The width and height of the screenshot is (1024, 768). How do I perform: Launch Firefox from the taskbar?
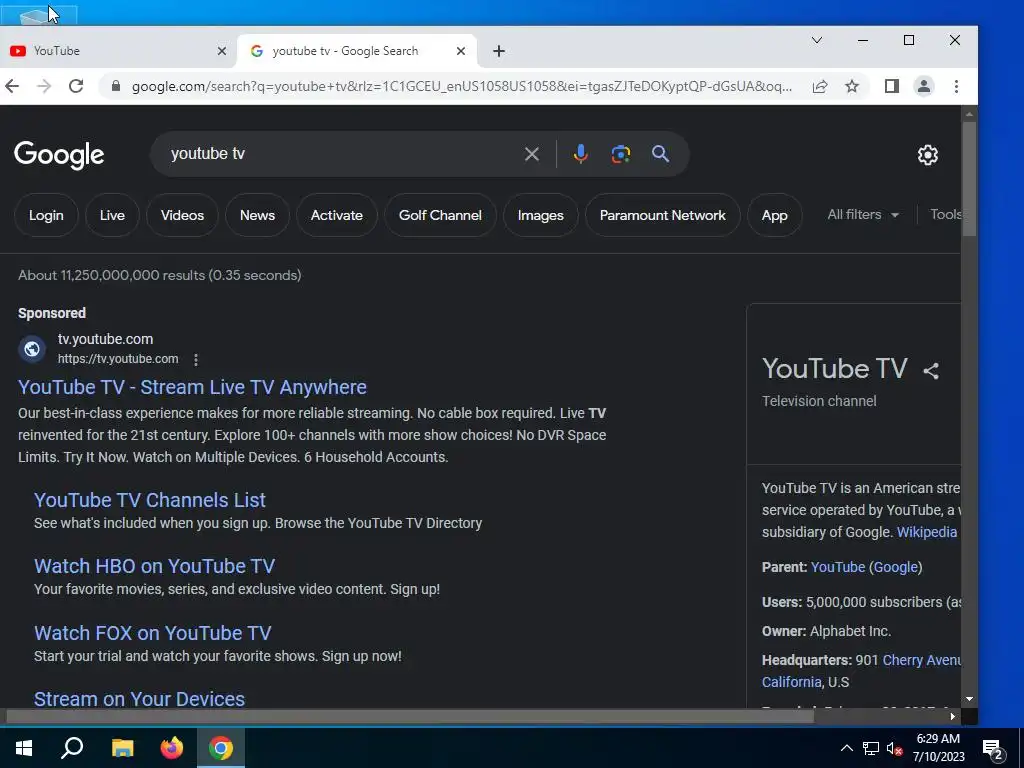coord(171,748)
